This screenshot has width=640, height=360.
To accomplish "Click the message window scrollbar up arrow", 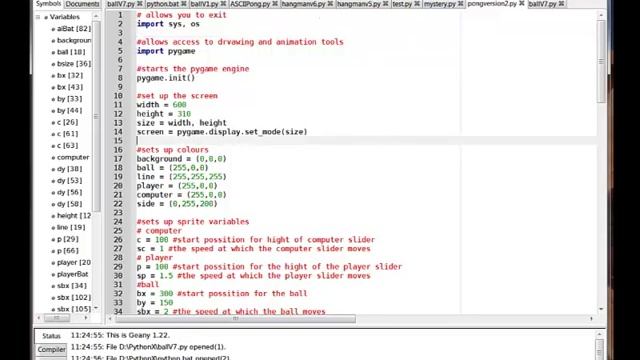I will (x=600, y=335).
